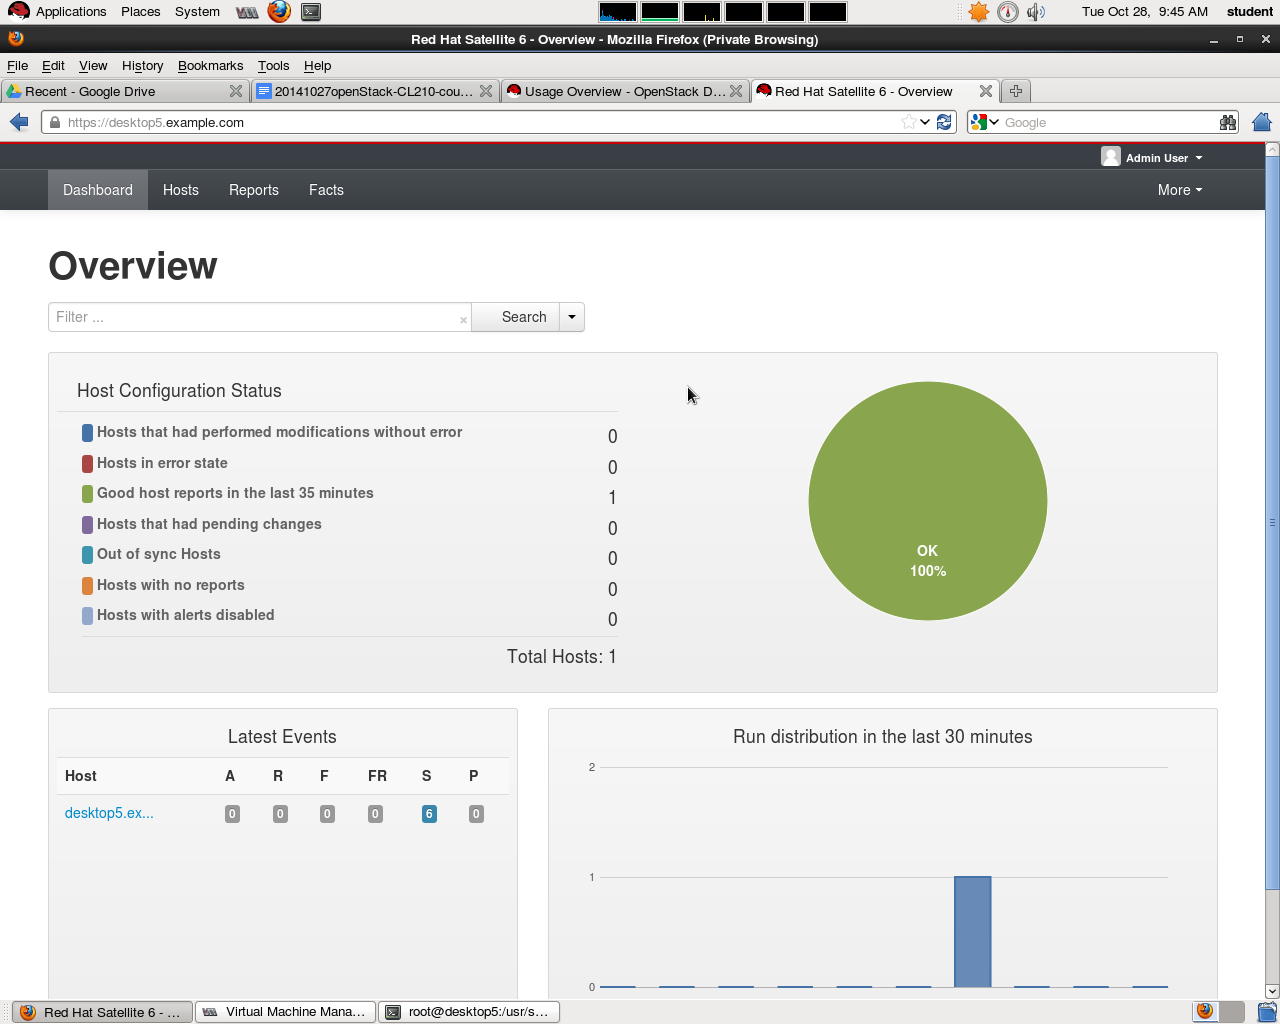Viewport: 1280px width, 1024px height.
Task: Clear the filter field with x icon
Action: [463, 320]
